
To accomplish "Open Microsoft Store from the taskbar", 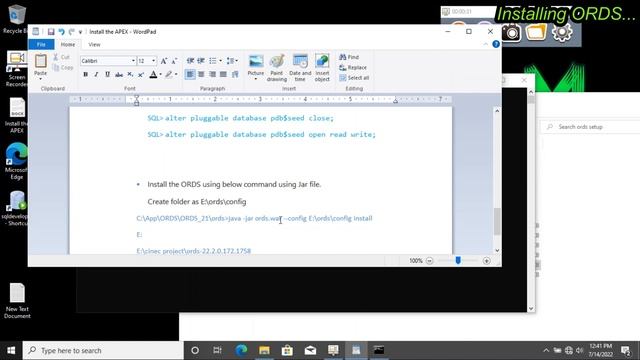I will click(287, 350).
